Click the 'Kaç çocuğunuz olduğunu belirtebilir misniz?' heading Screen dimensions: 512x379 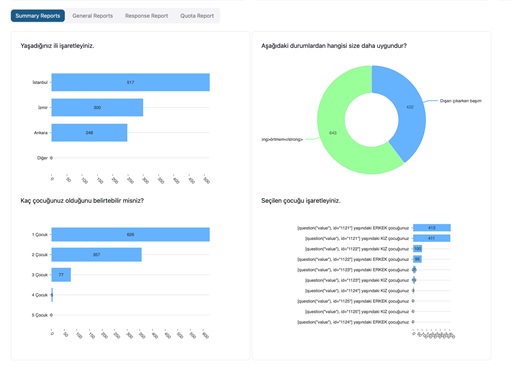[x=82, y=201]
